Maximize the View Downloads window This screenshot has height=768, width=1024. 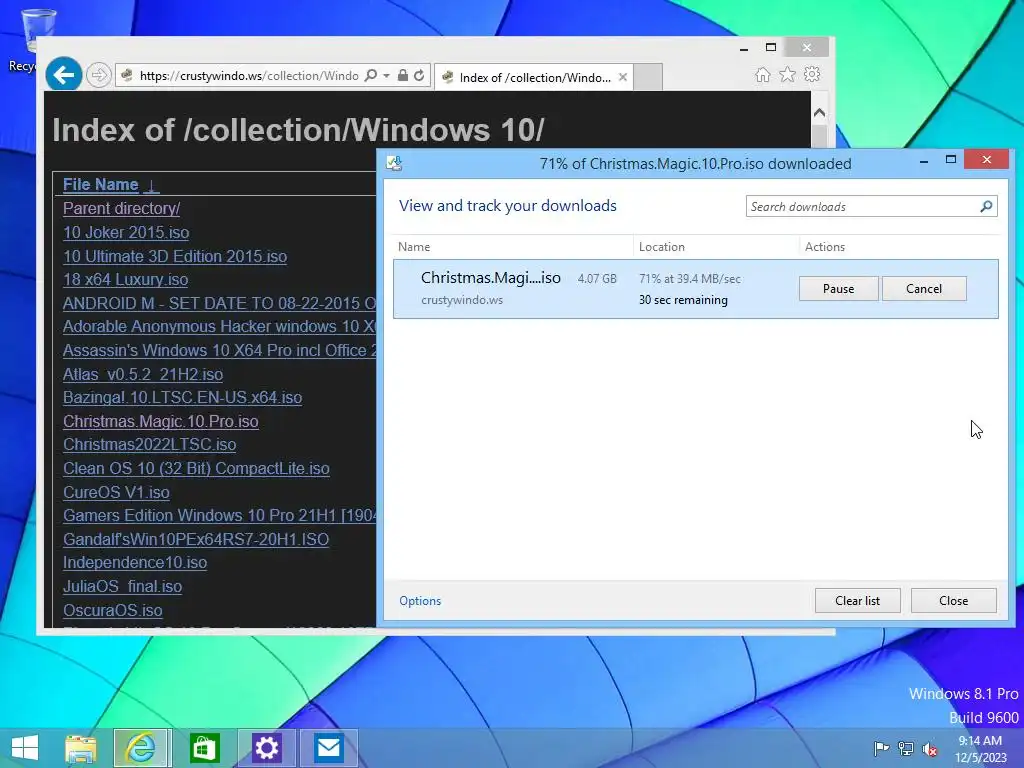click(x=951, y=159)
